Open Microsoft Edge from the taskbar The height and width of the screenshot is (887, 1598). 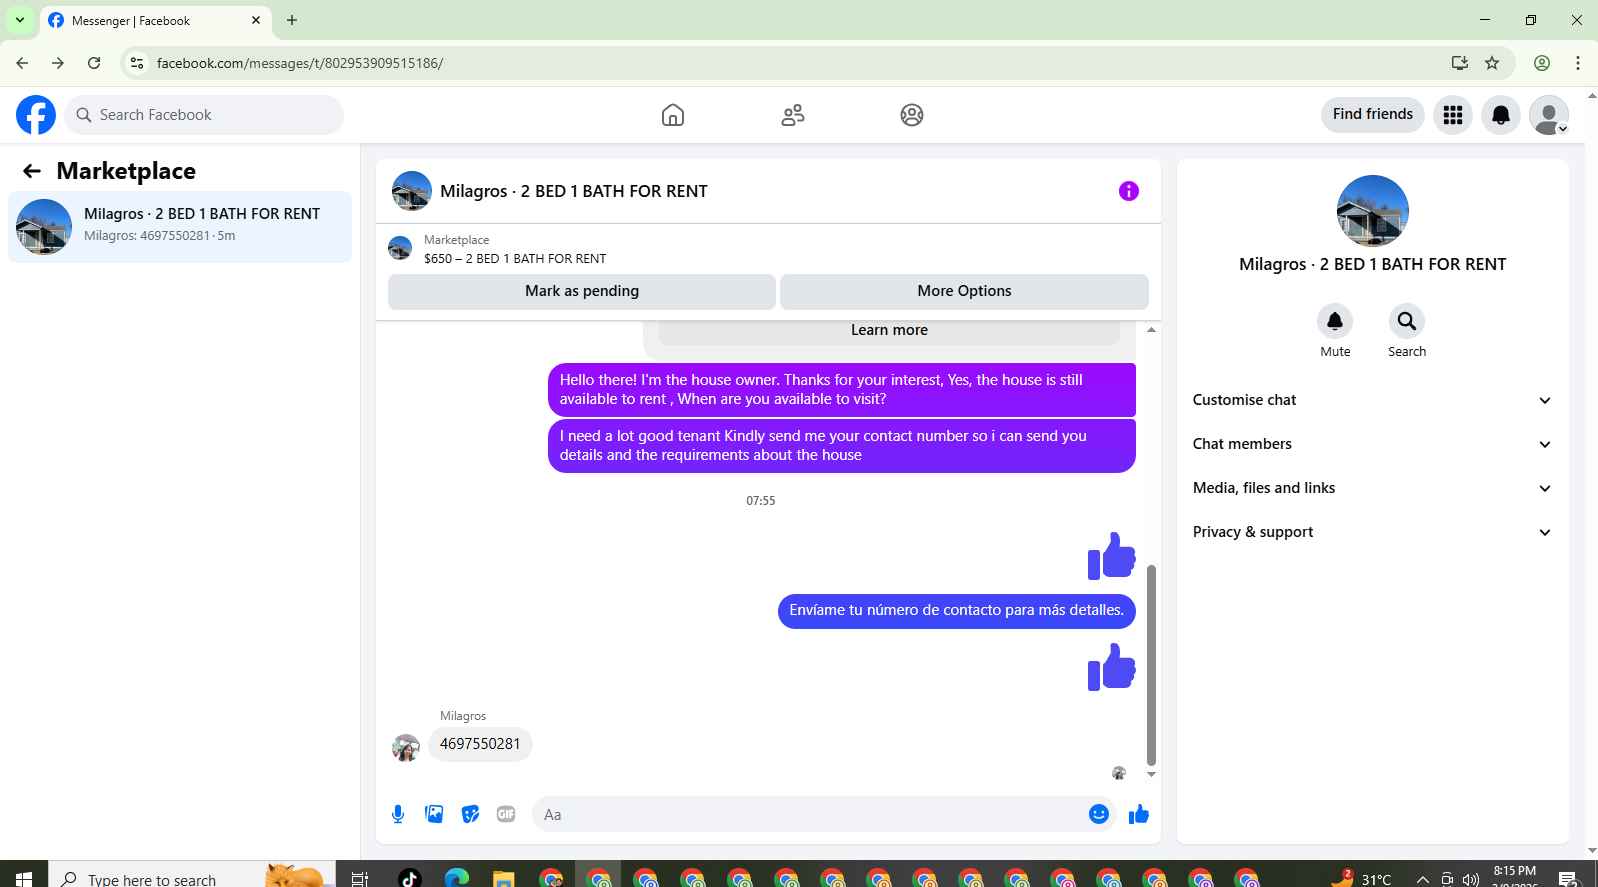click(x=457, y=878)
